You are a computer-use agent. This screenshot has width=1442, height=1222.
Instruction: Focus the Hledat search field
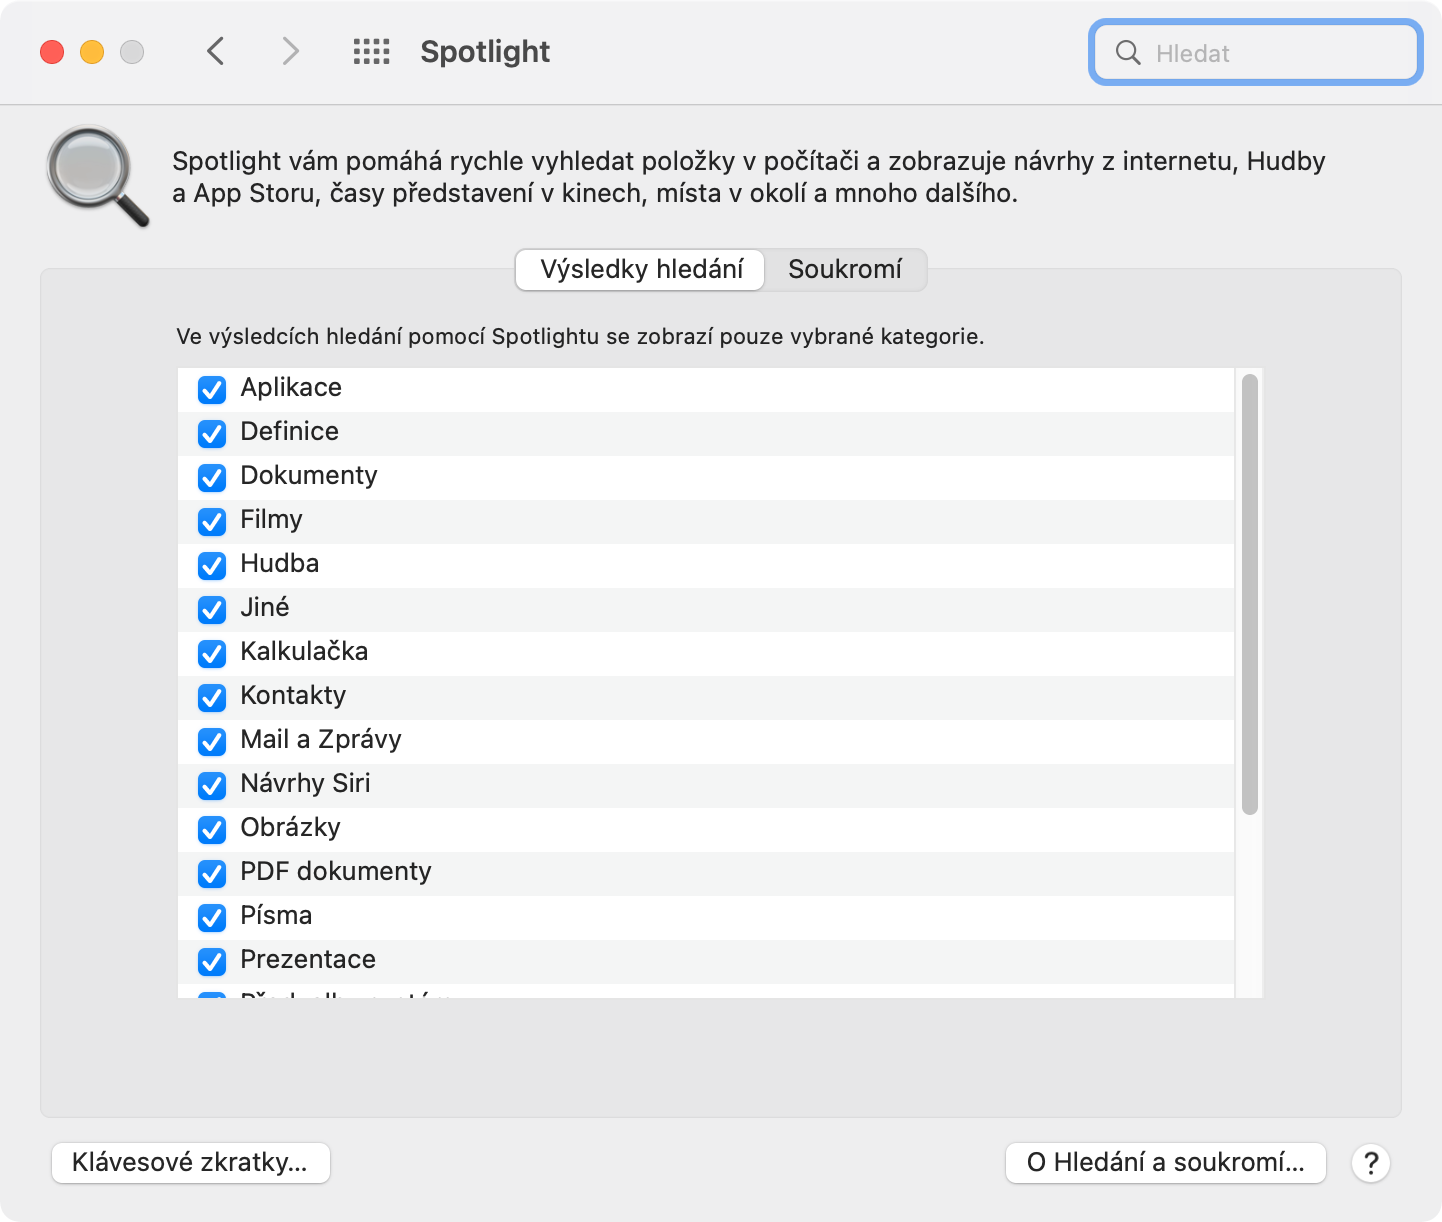pyautogui.click(x=1255, y=53)
